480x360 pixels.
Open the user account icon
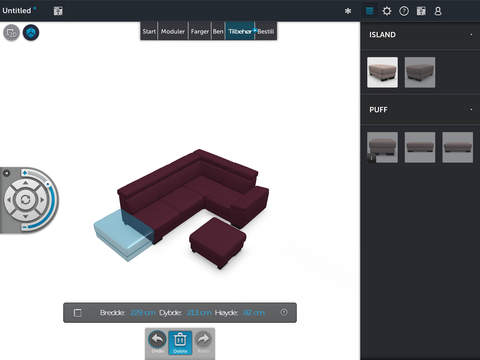(x=438, y=11)
